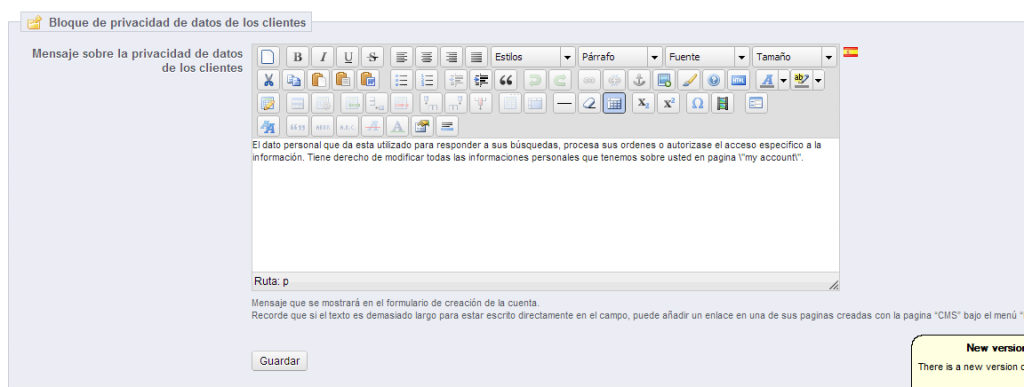Click the Abbreviation icon
The width and height of the screenshot is (1024, 387).
pyautogui.click(x=323, y=126)
